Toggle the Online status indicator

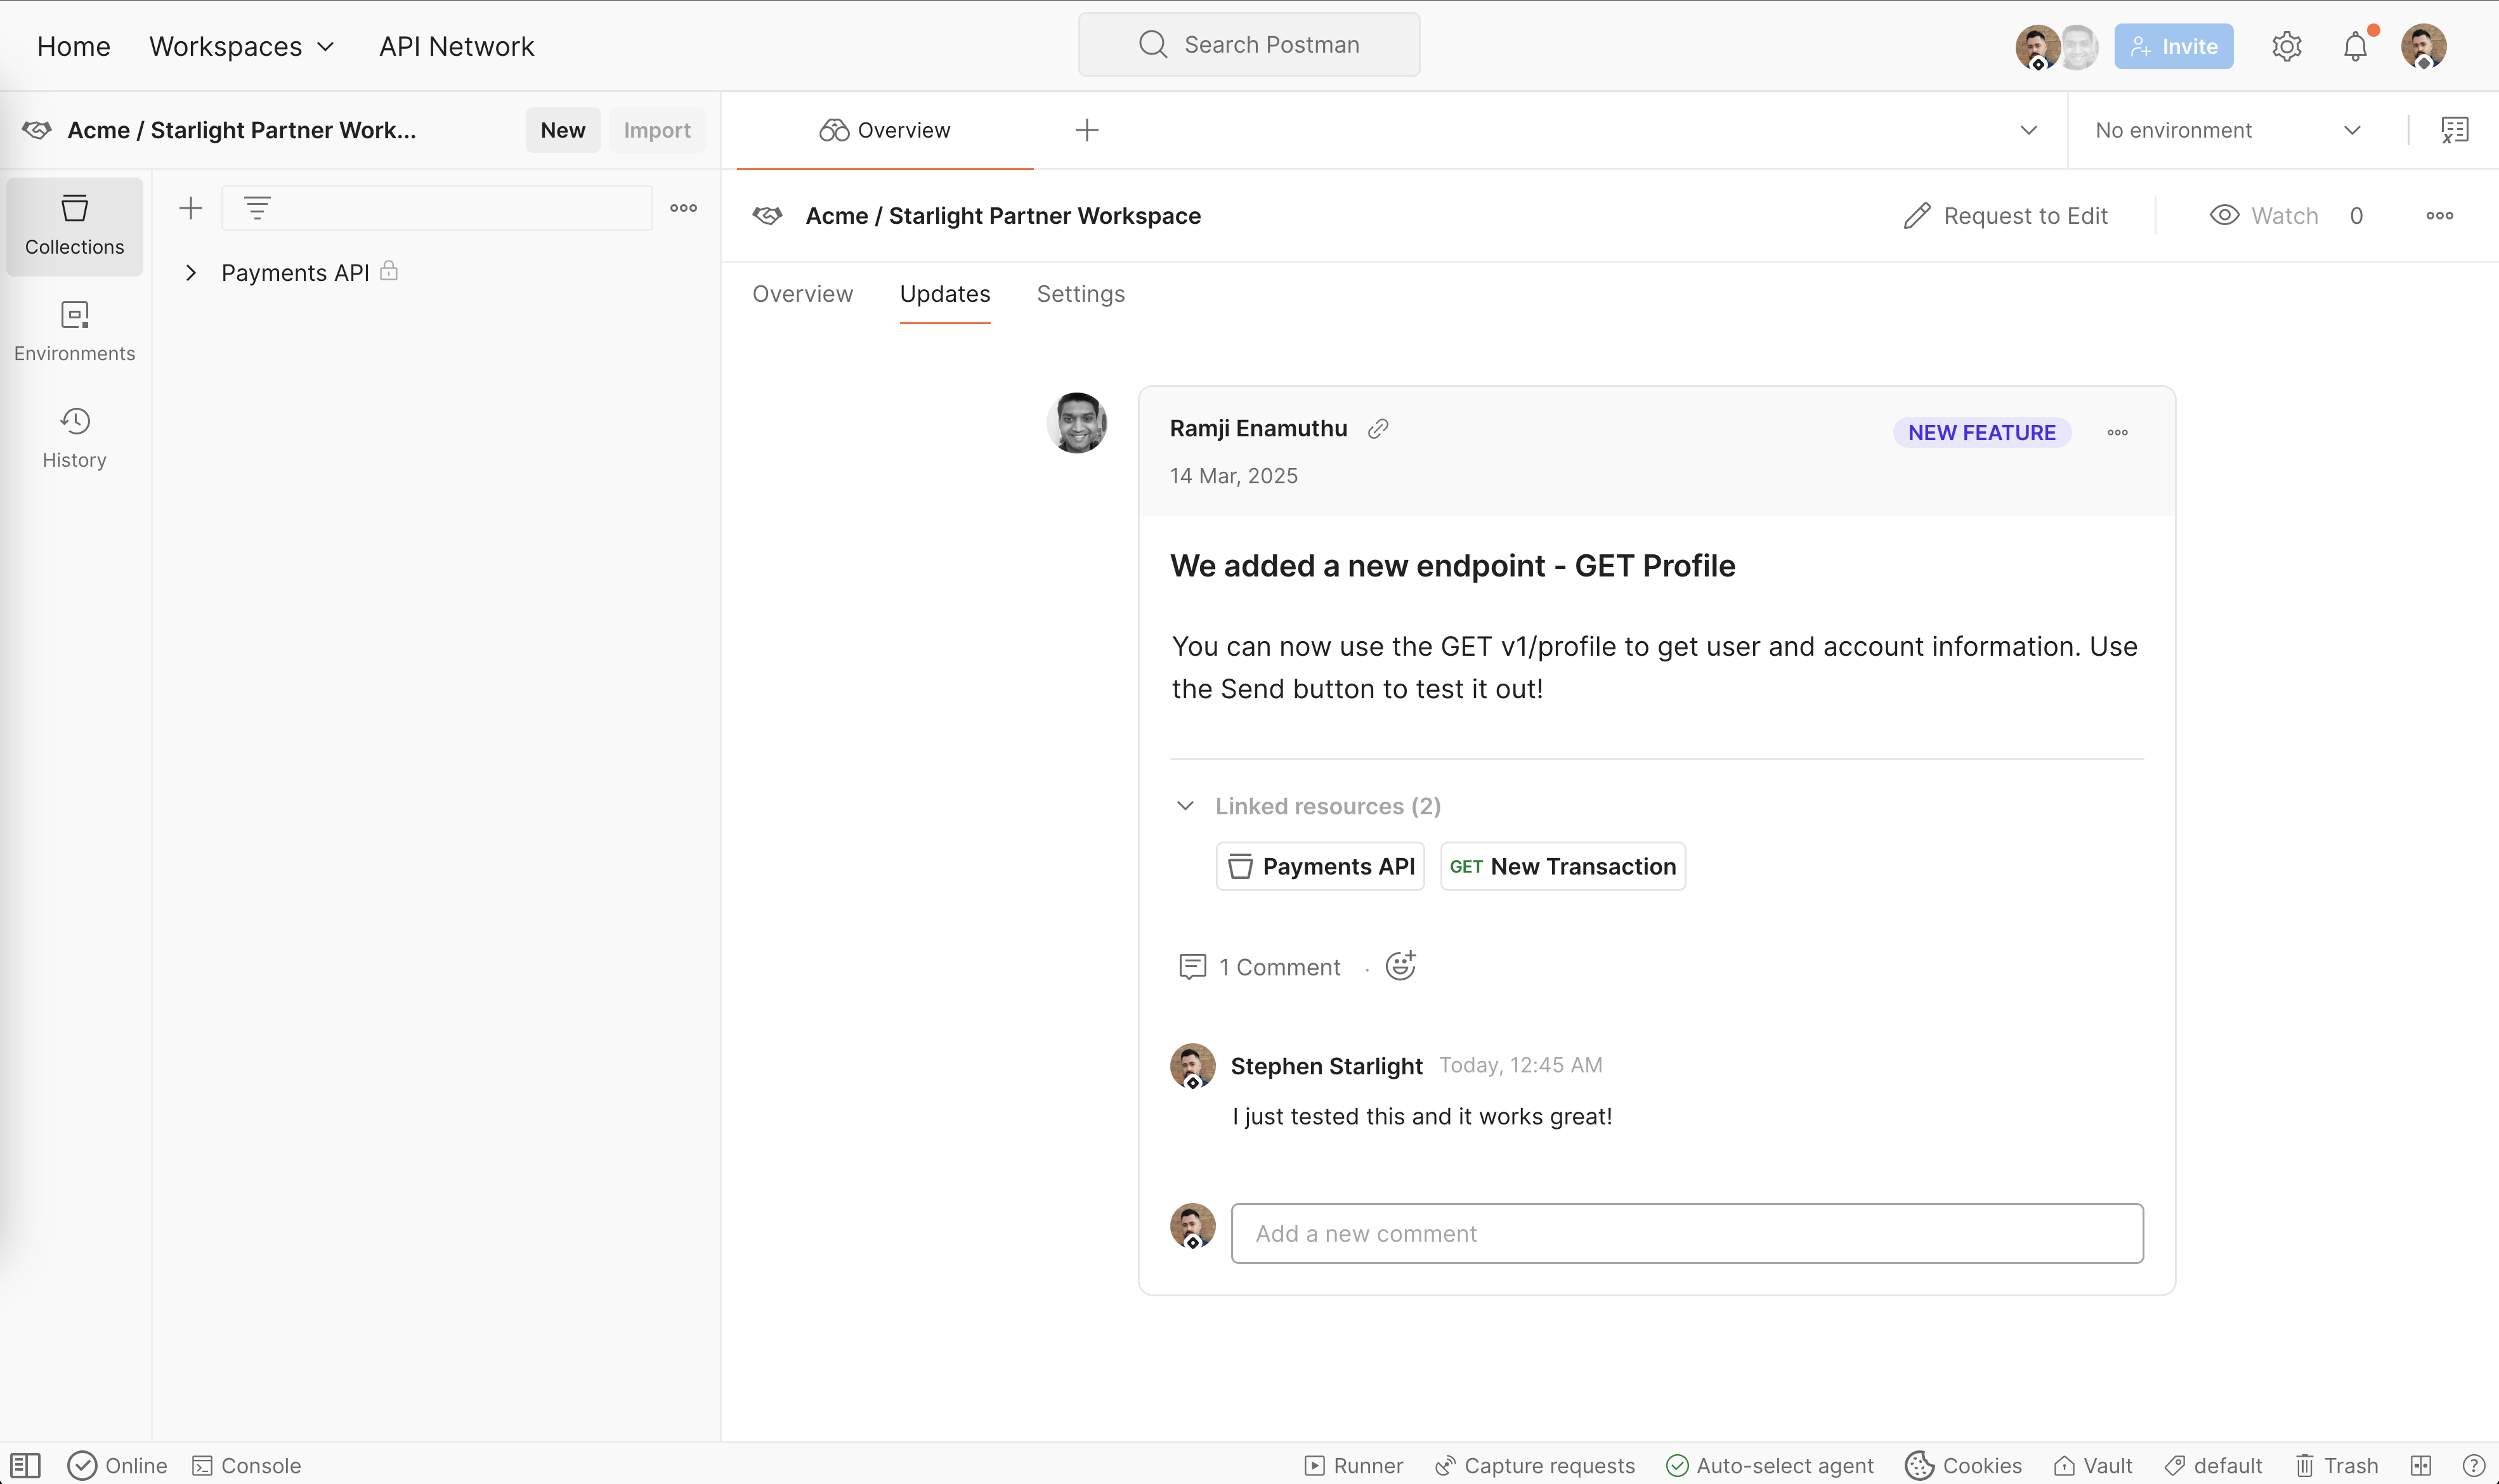tap(117, 1465)
